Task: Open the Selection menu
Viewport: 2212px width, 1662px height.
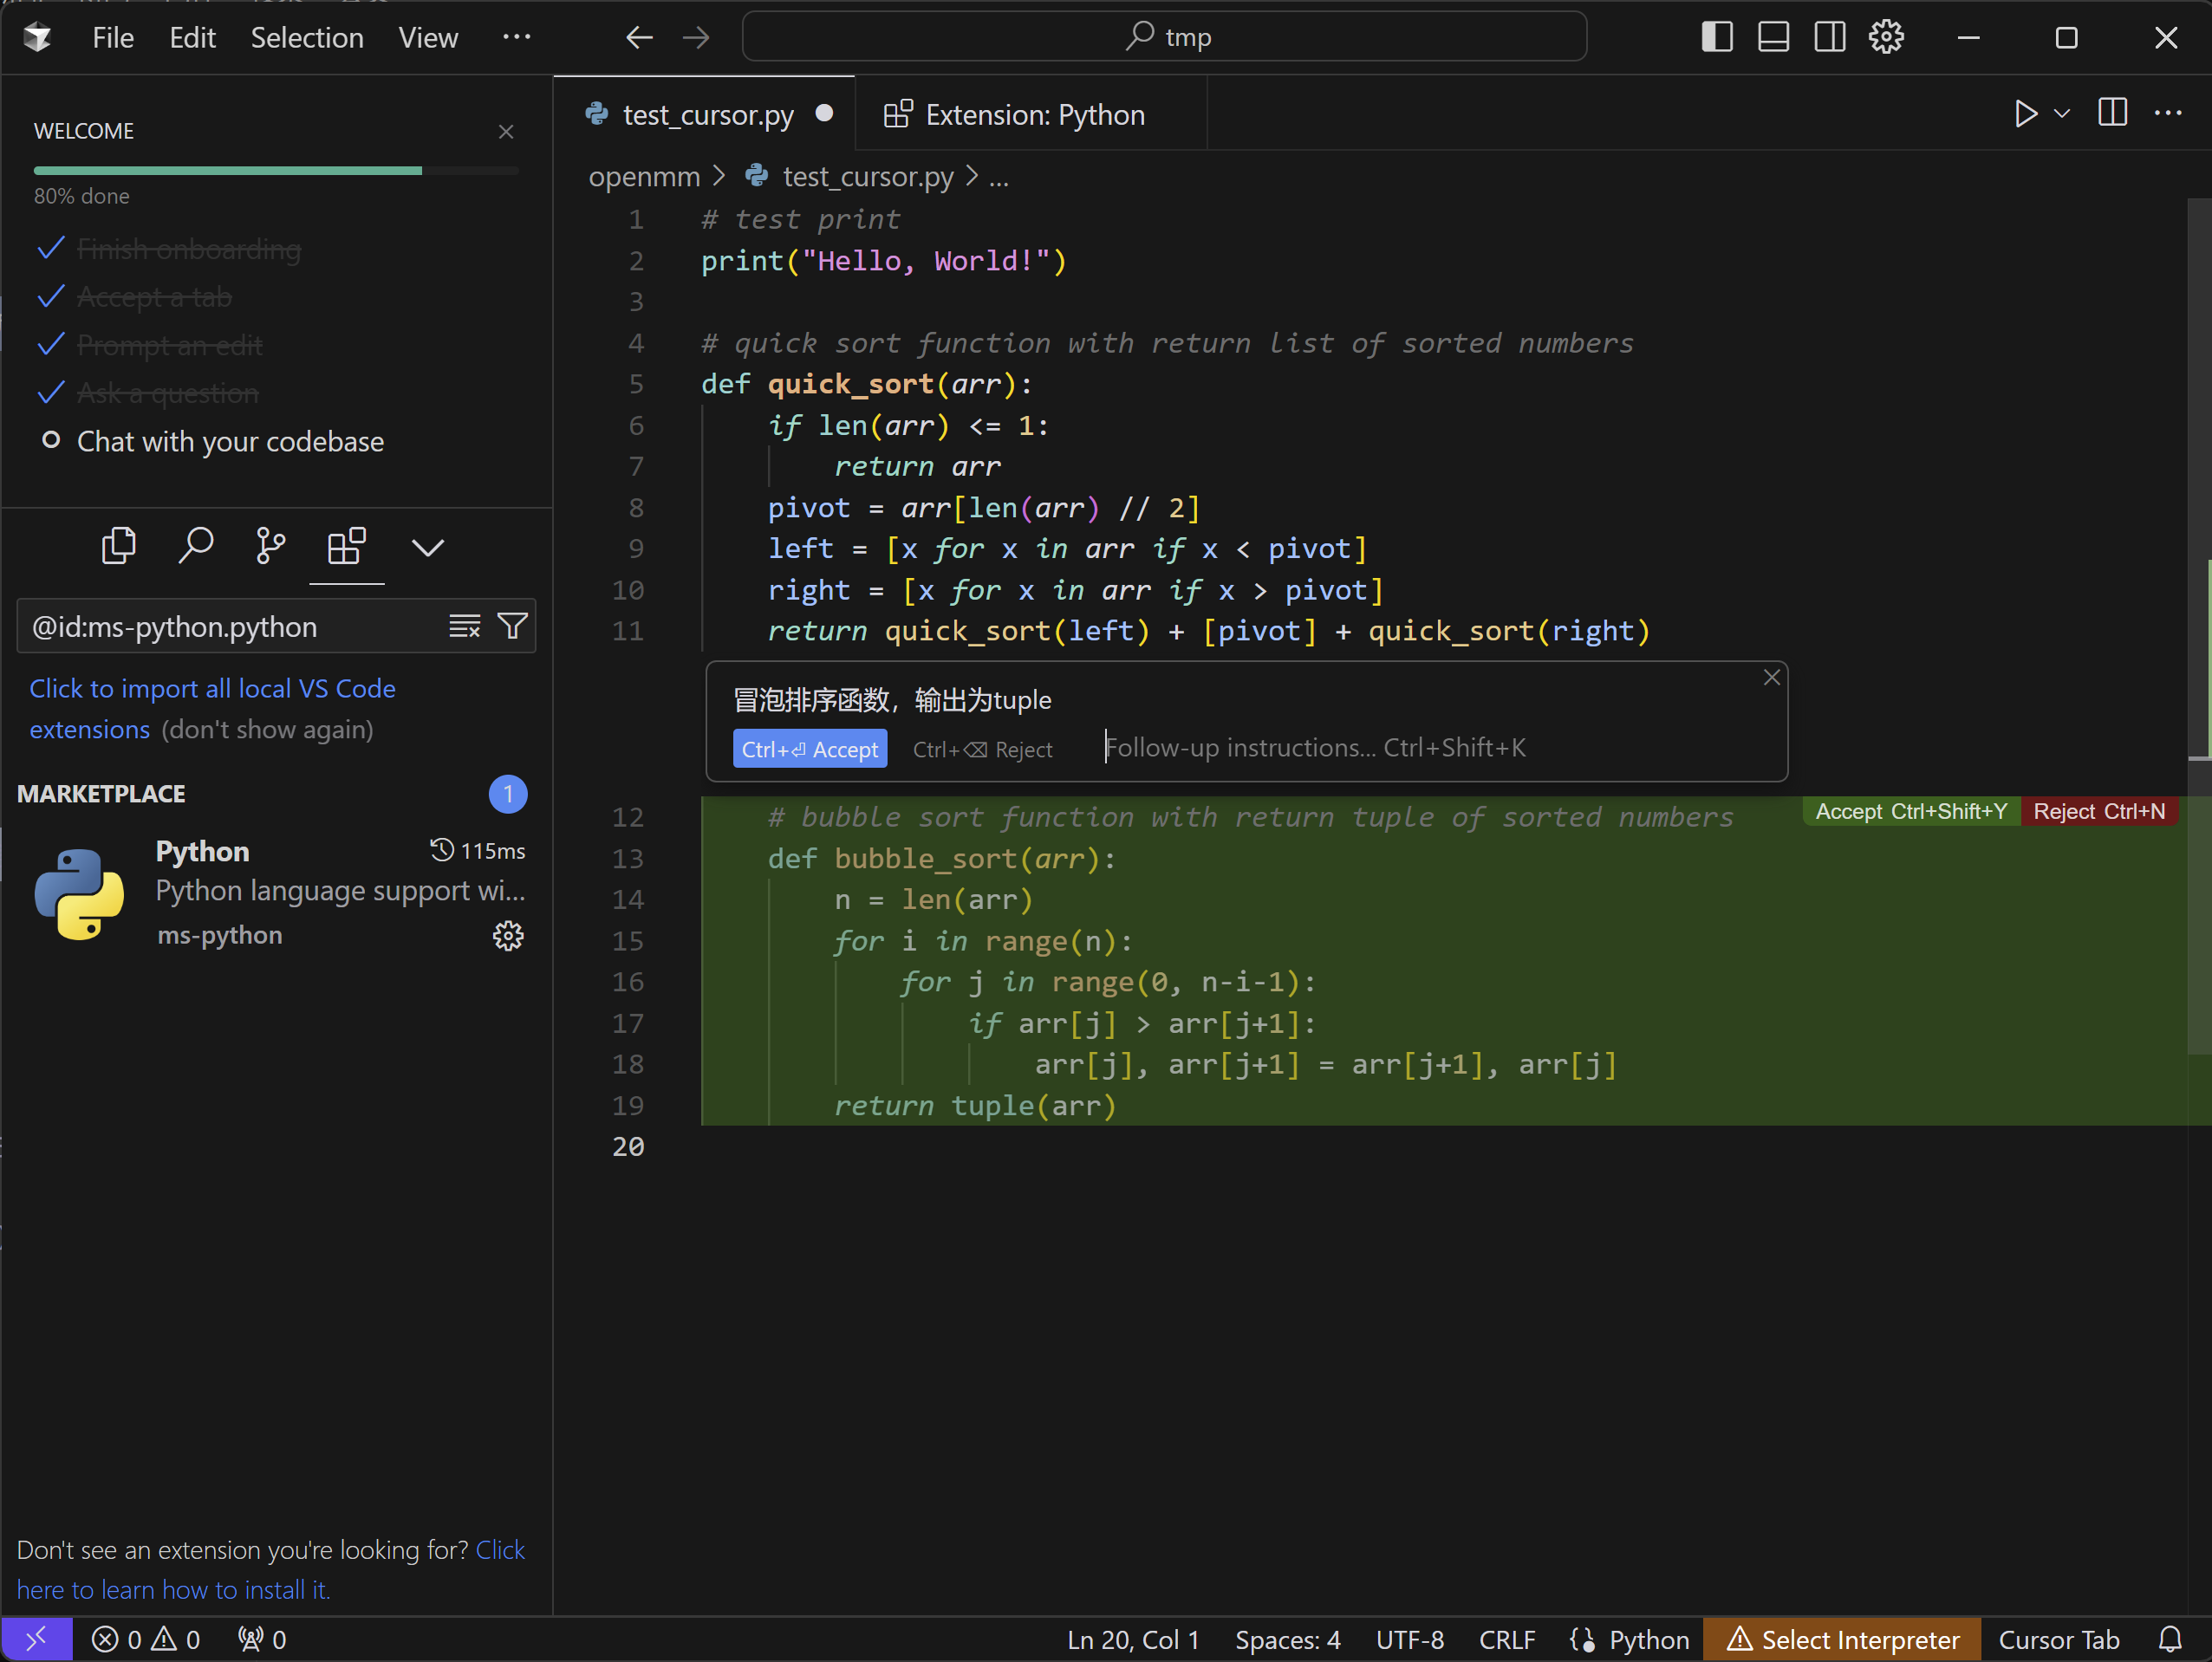Action: [307, 38]
